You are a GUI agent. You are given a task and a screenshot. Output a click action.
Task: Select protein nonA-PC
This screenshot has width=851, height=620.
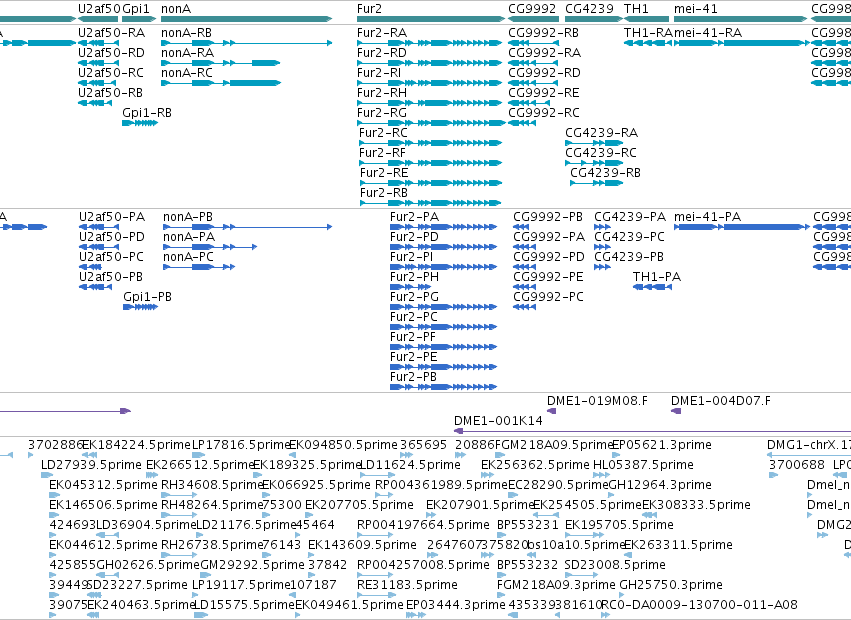click(199, 267)
